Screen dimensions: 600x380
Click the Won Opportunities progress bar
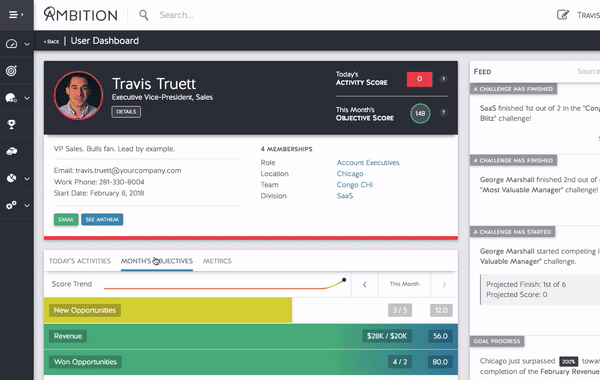point(251,362)
